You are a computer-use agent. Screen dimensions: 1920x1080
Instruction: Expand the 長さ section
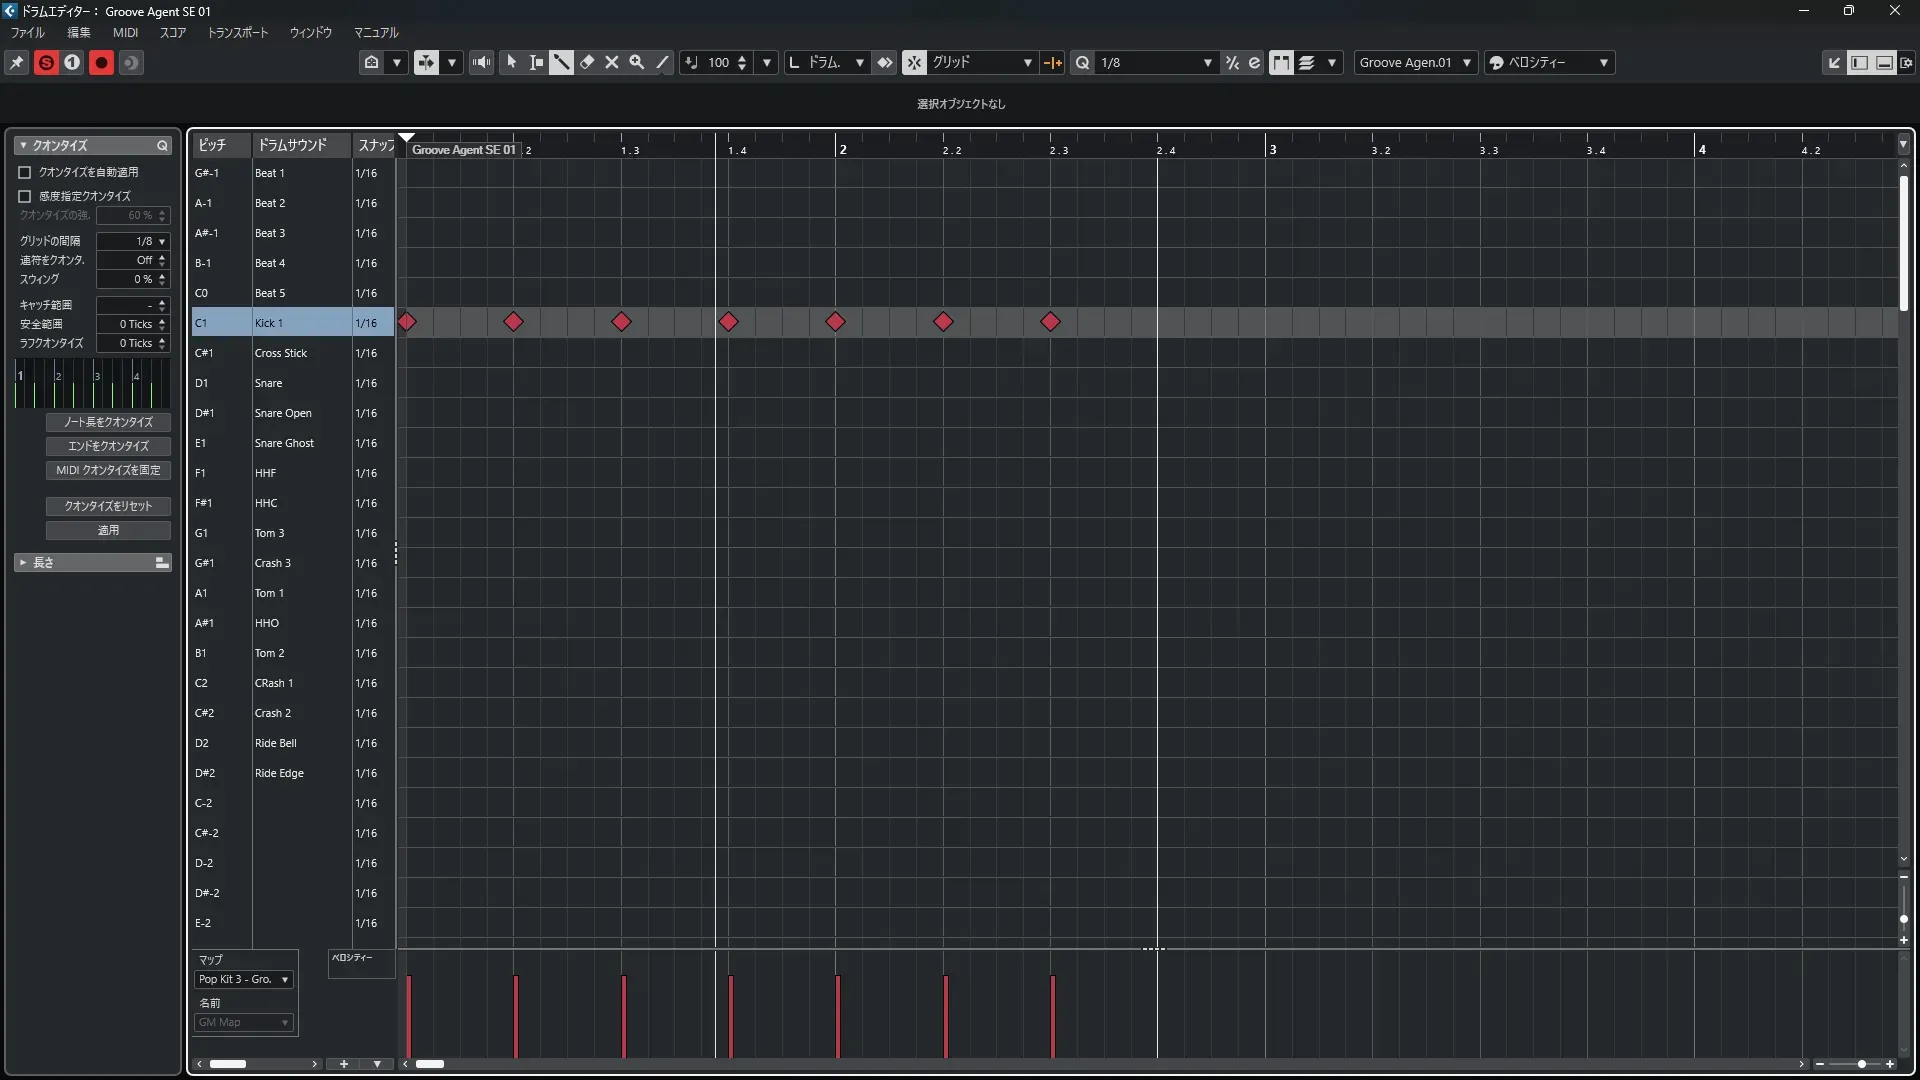pos(23,563)
